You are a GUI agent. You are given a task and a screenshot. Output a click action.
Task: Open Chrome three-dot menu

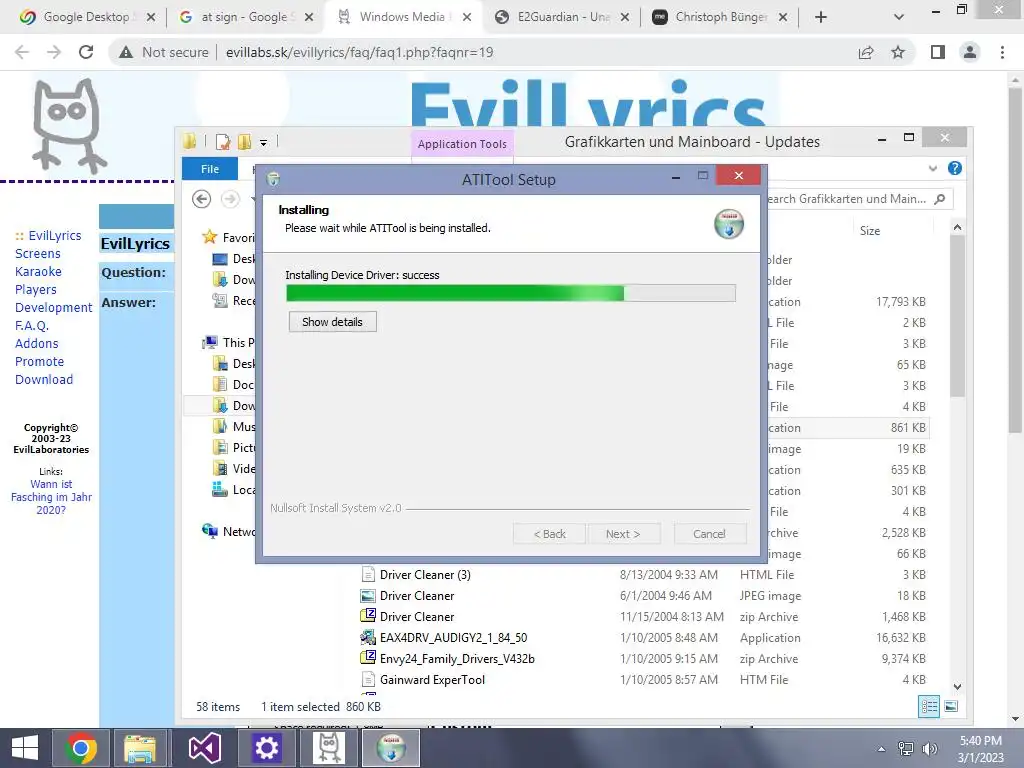click(1002, 52)
